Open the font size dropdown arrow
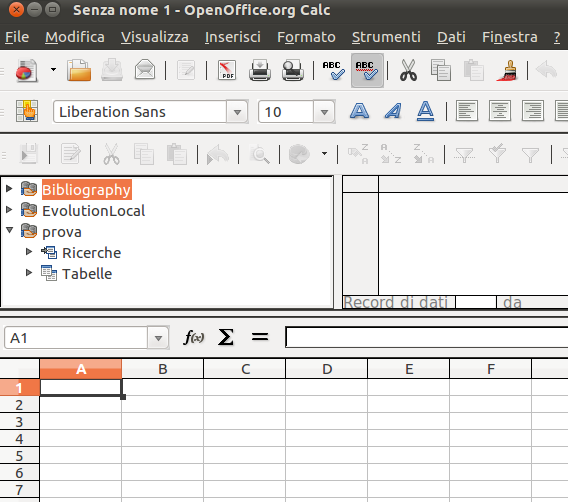 (x=324, y=112)
